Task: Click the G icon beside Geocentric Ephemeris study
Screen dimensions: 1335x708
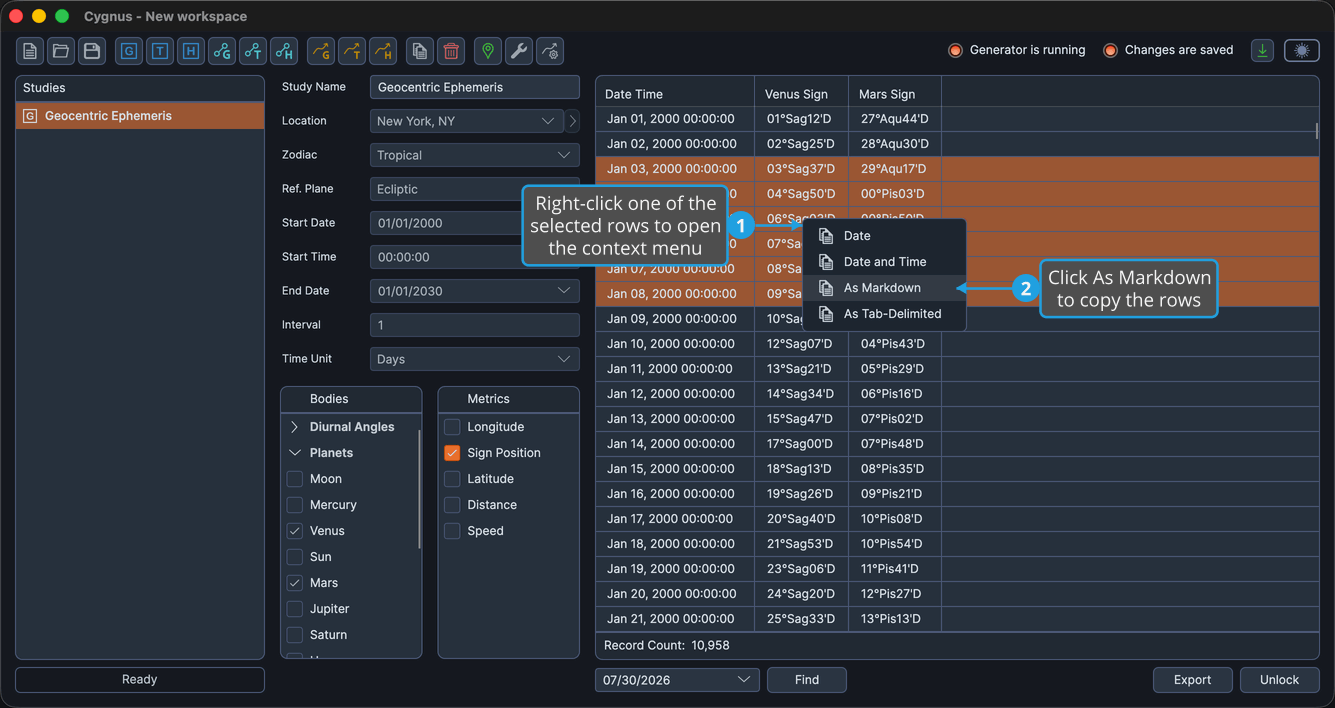Action: [30, 116]
